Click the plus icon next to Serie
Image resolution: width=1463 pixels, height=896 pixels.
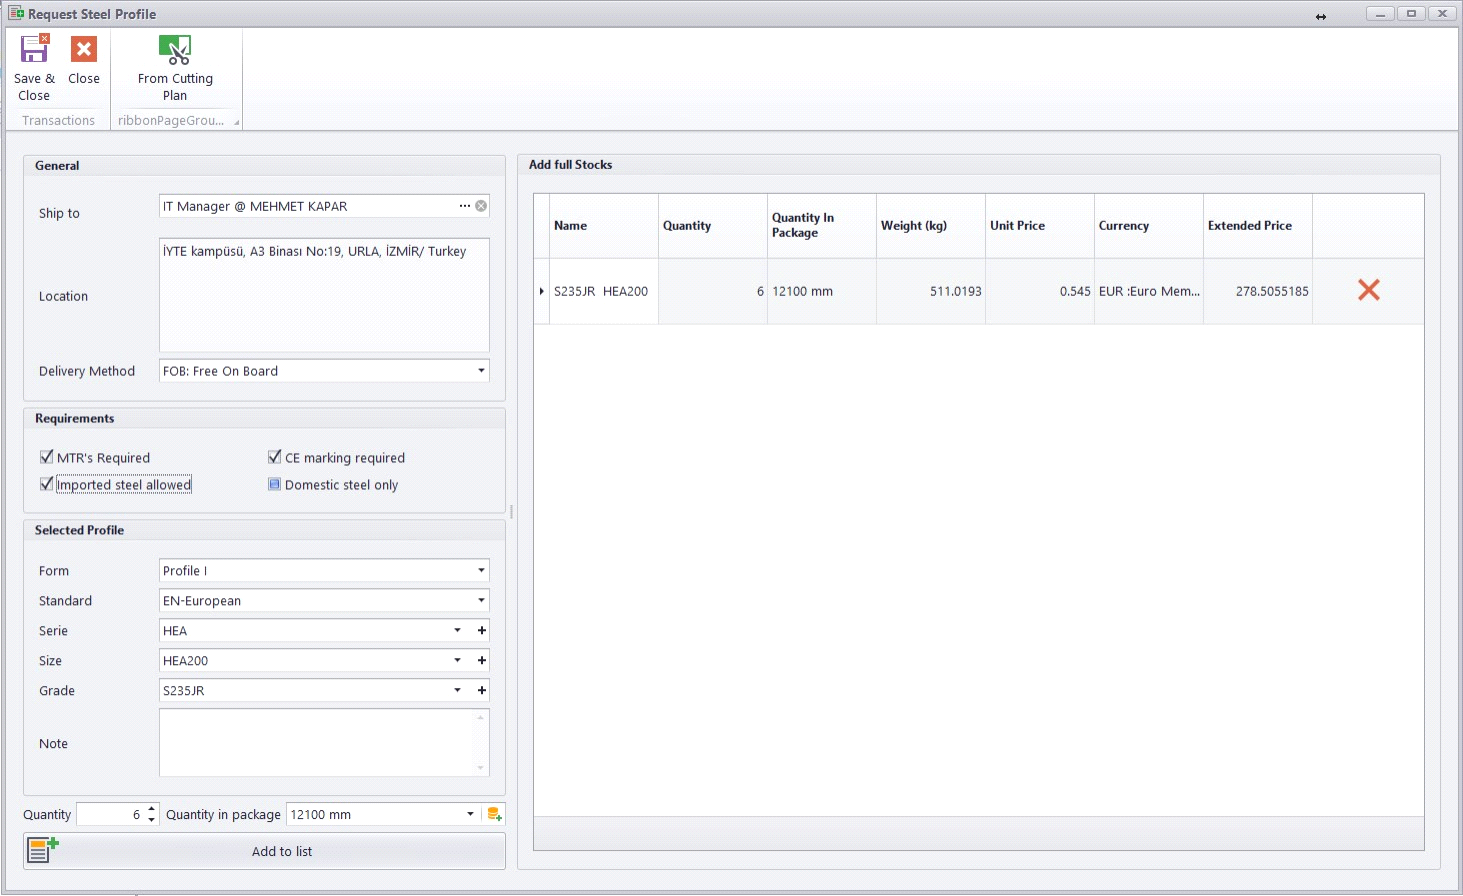482,631
